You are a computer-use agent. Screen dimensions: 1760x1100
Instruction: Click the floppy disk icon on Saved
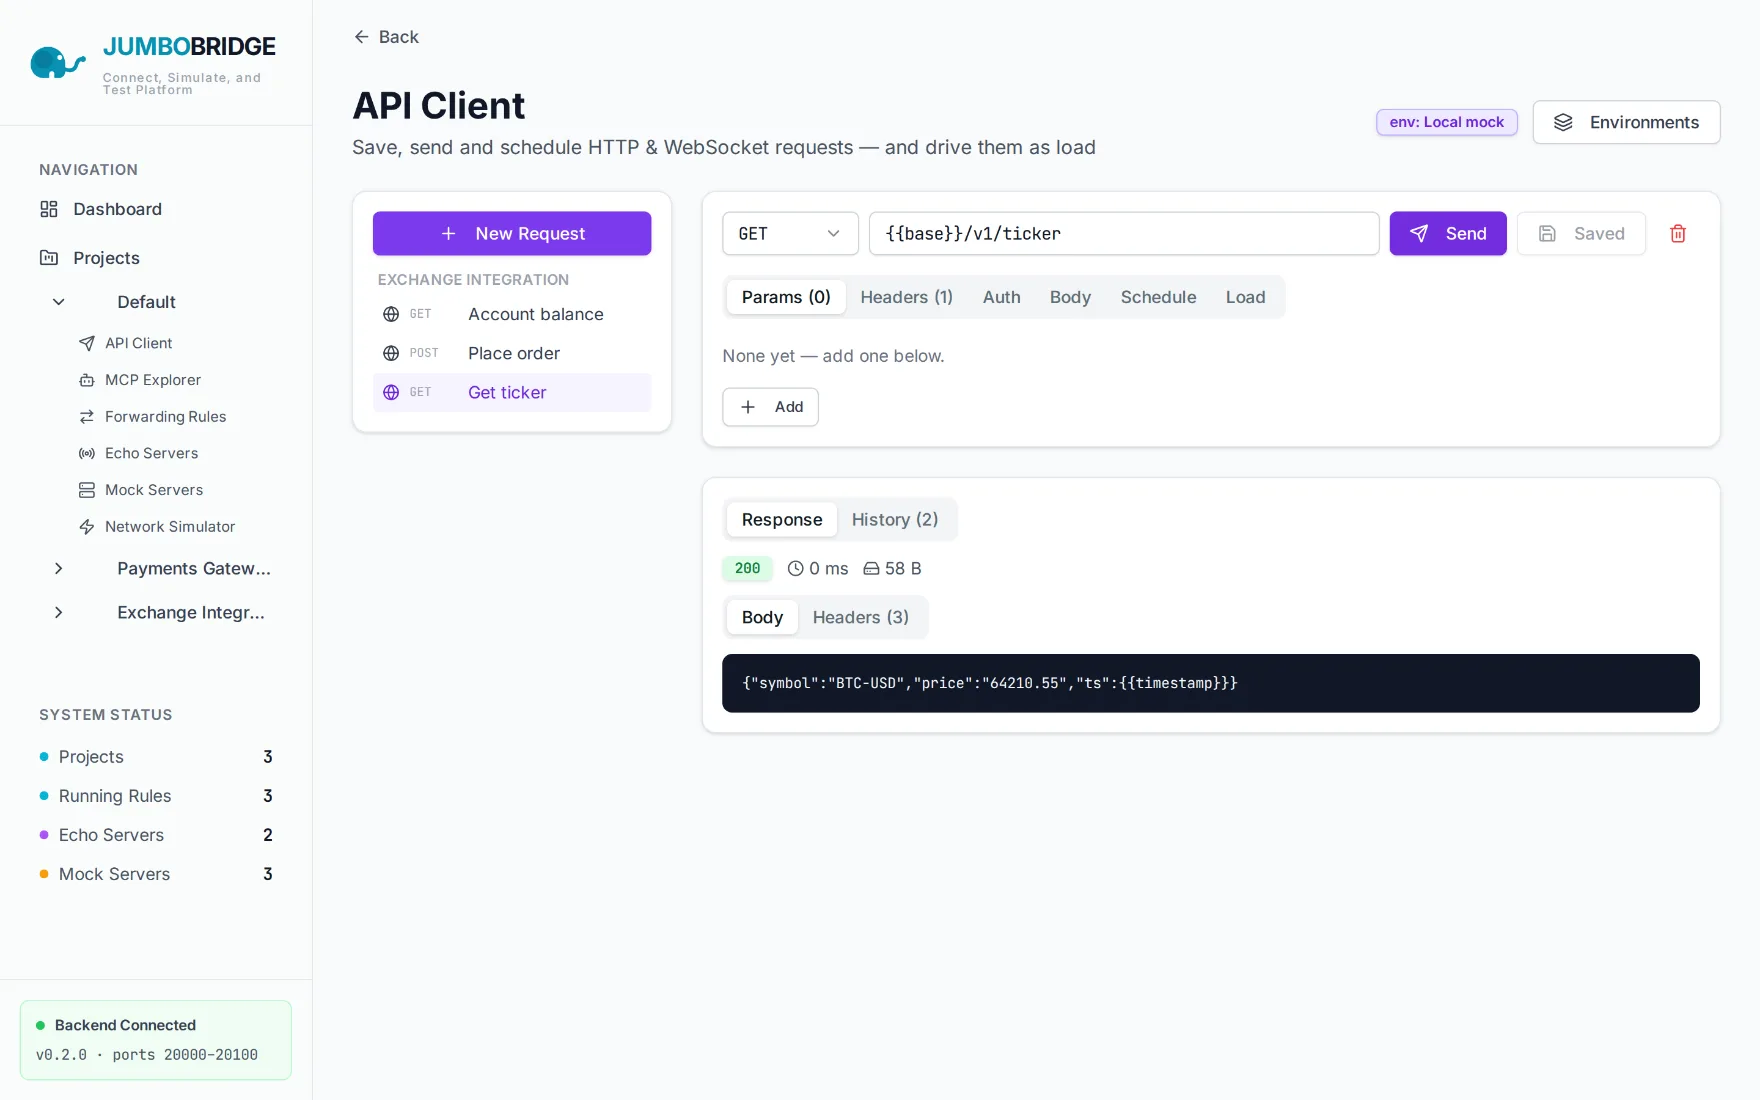pos(1547,234)
